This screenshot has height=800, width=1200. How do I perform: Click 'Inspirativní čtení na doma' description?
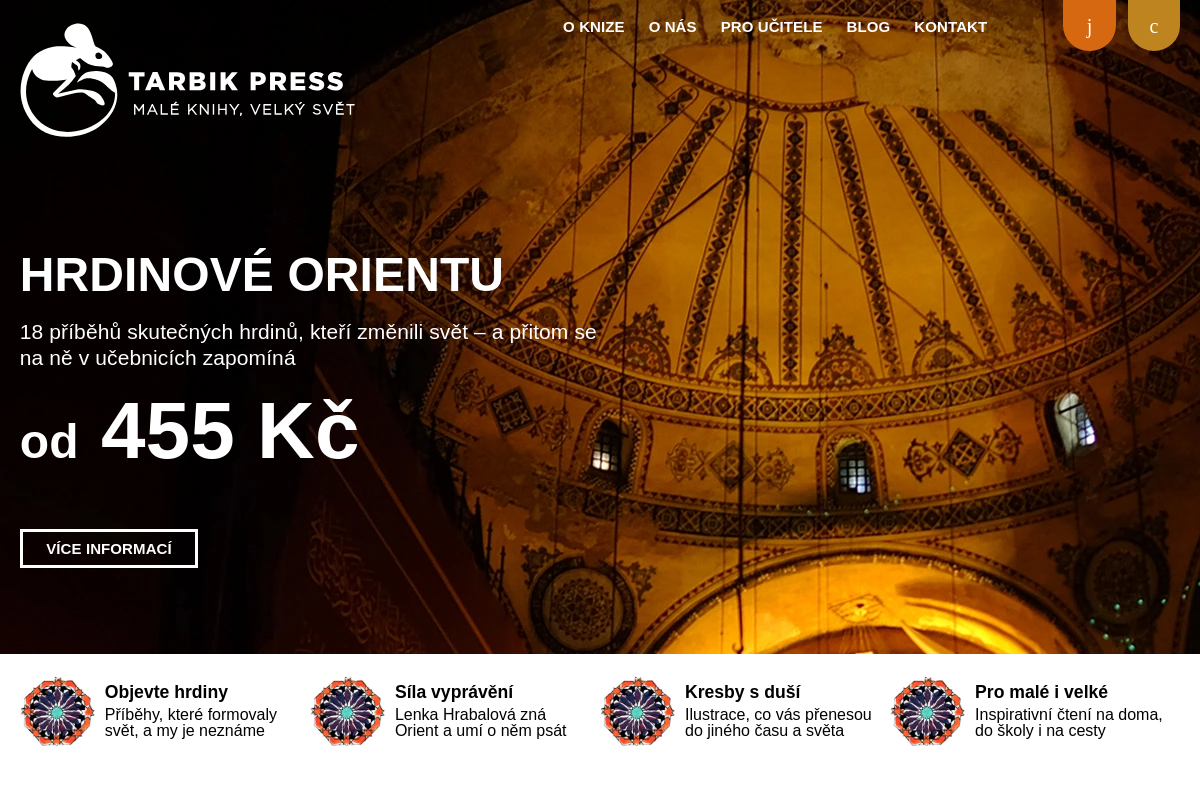(1068, 723)
